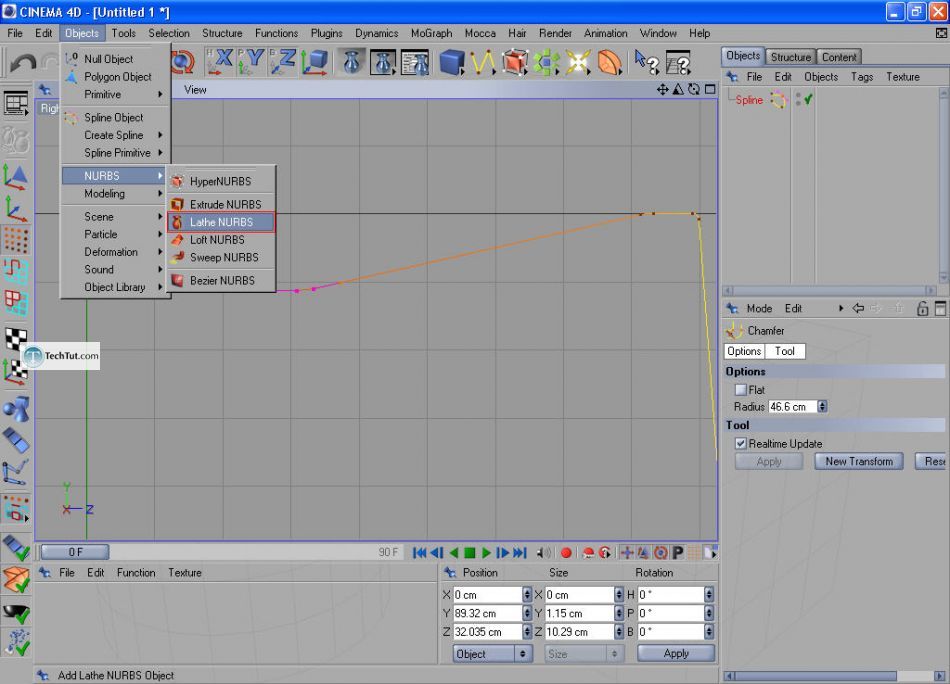The image size is (950, 684).
Task: Click the blue Cube primitive icon
Action: [x=451, y=62]
